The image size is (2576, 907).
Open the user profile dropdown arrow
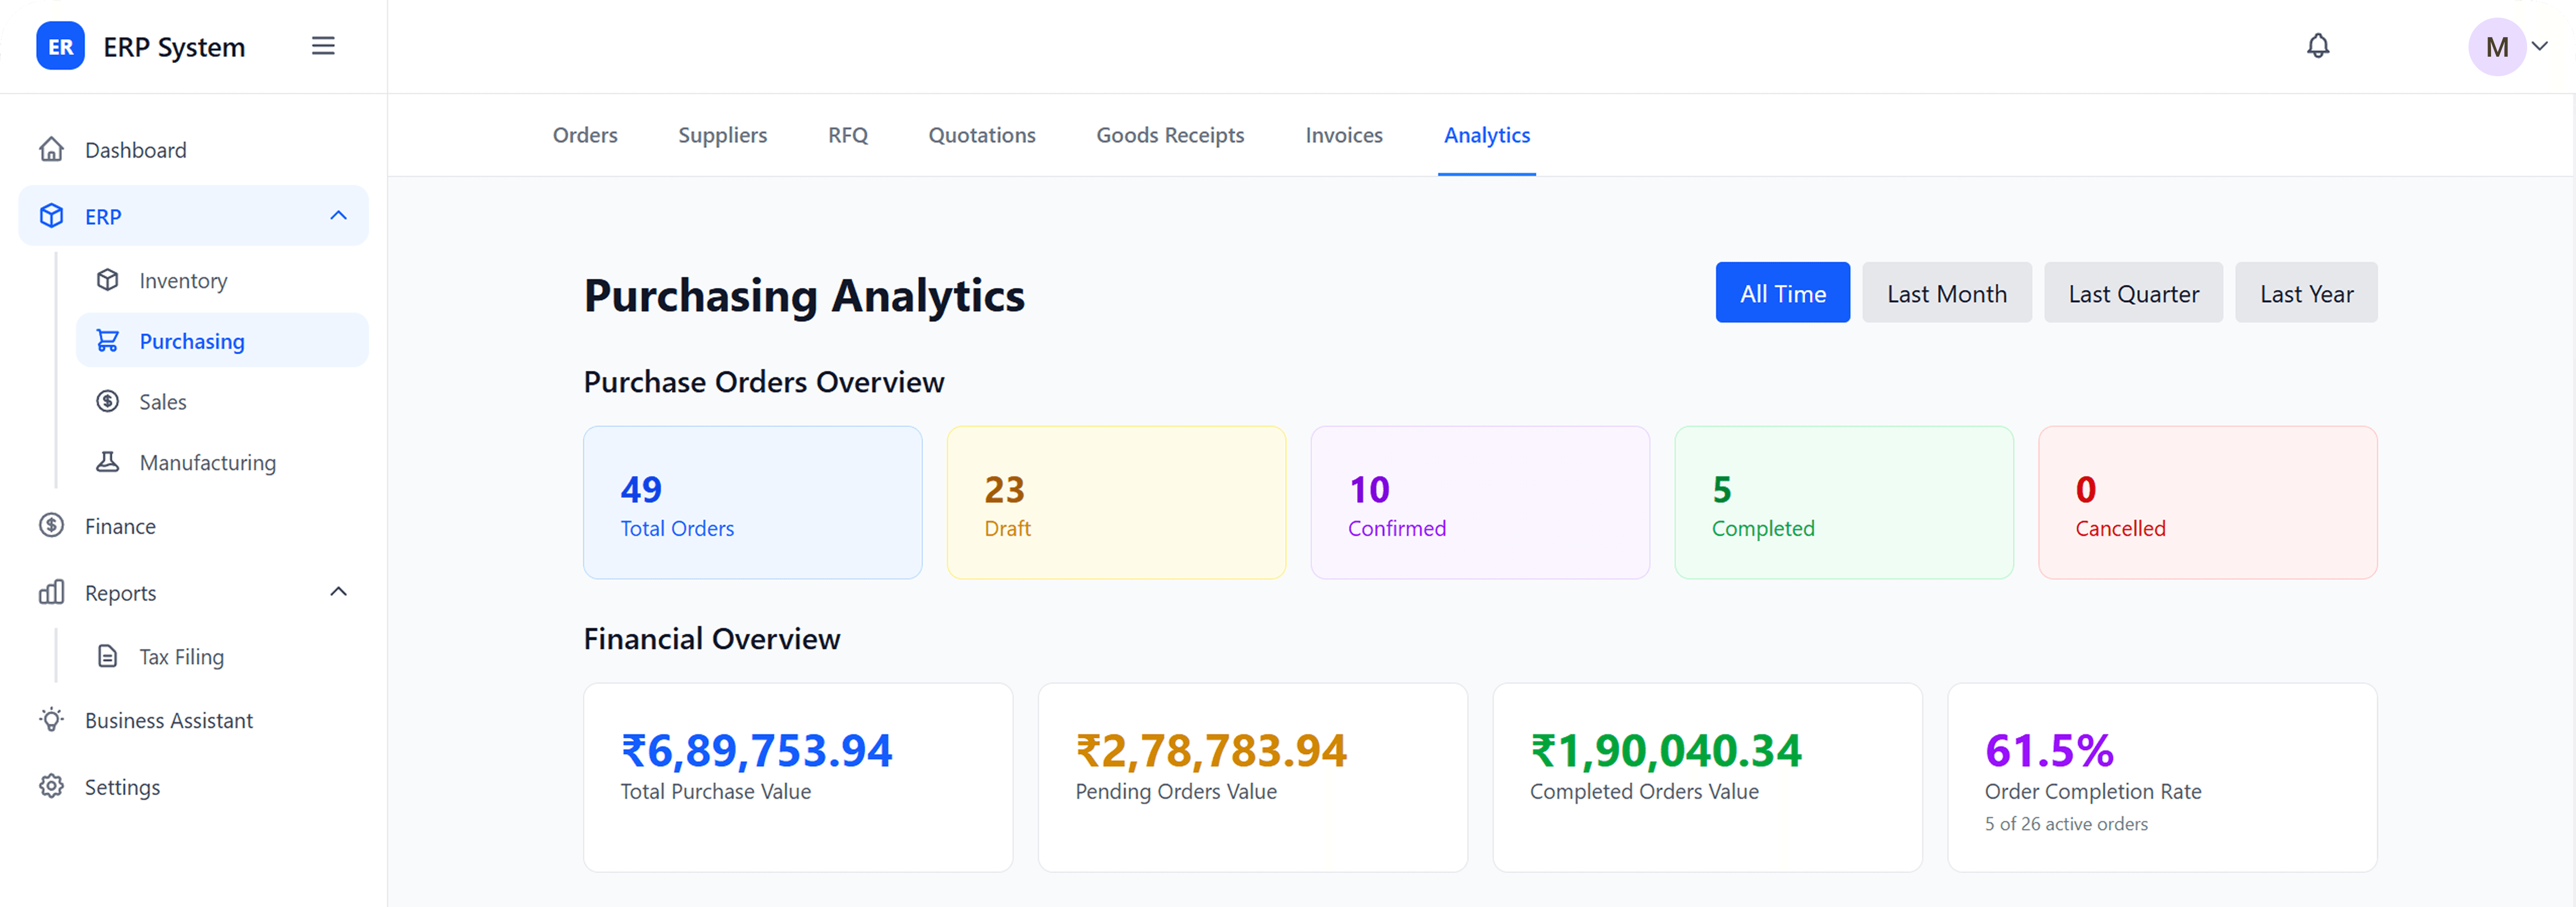click(2539, 46)
